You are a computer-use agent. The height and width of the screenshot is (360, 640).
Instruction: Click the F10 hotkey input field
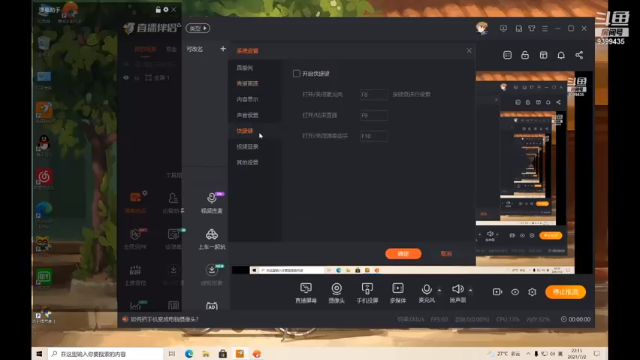tap(373, 136)
